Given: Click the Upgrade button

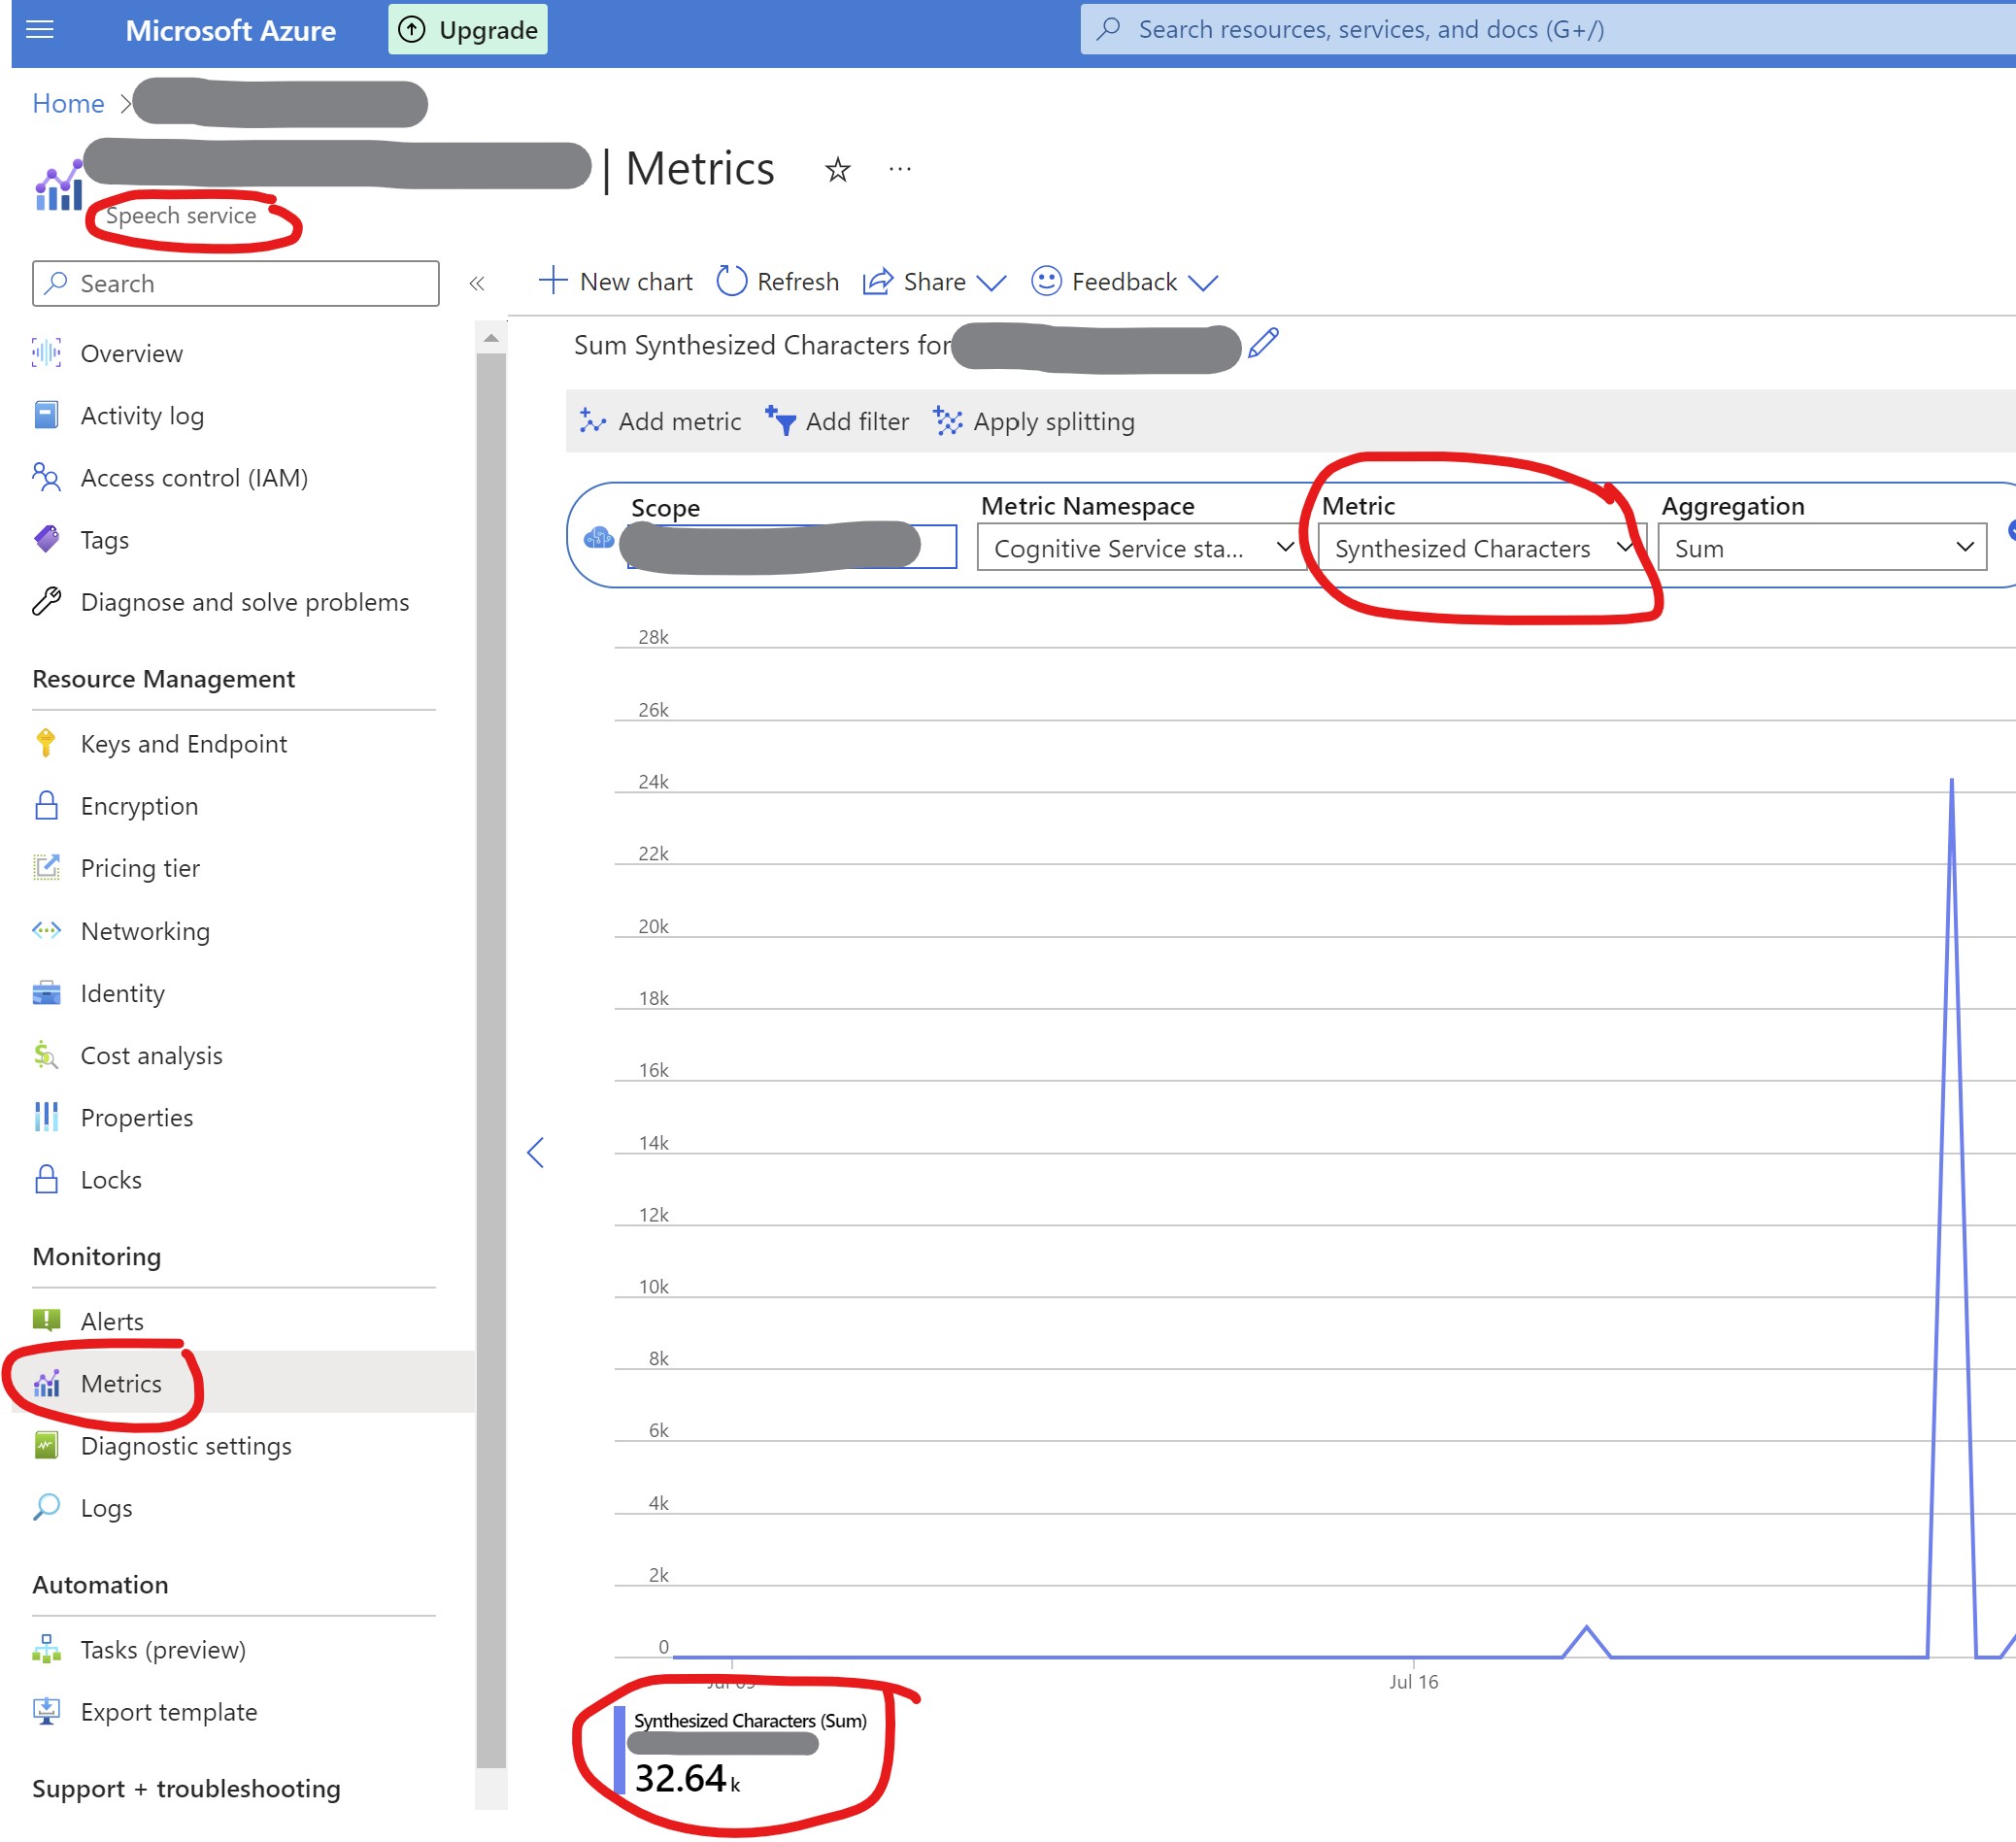Looking at the screenshot, I should [x=468, y=30].
